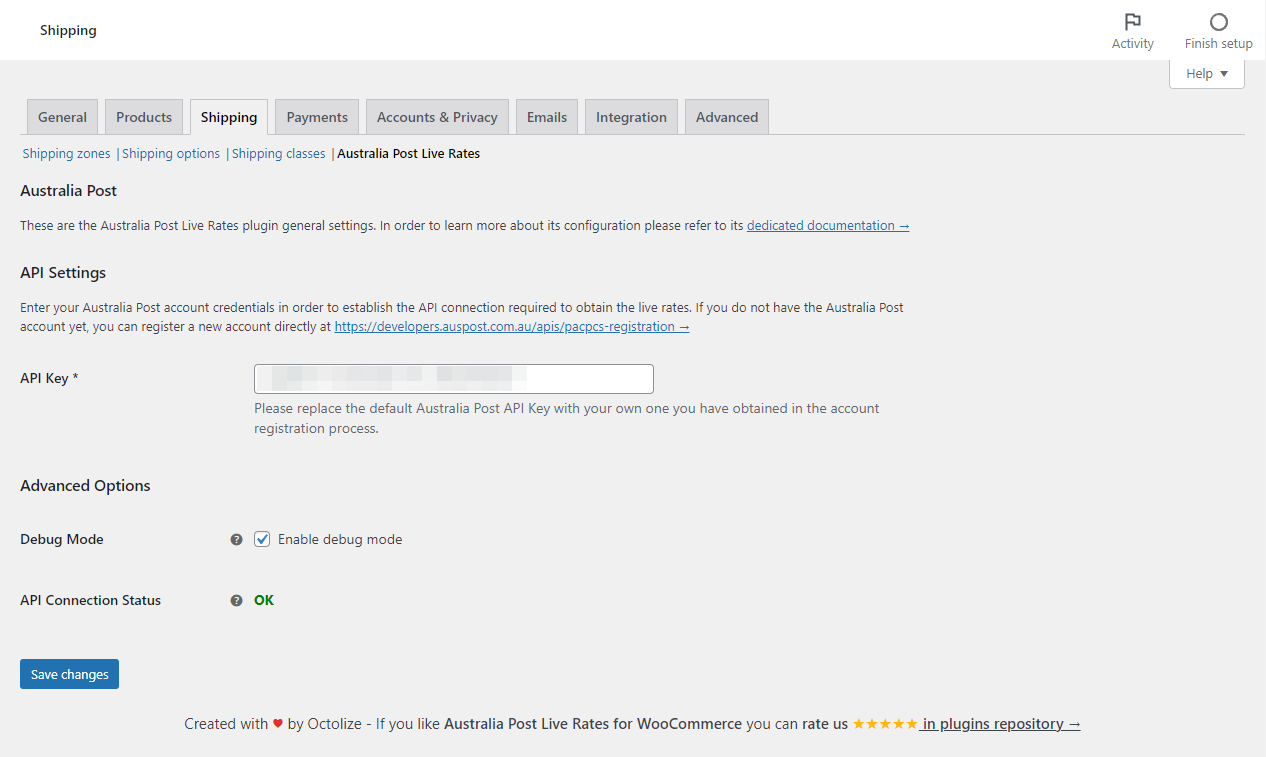Click the green OK status text

(x=264, y=600)
